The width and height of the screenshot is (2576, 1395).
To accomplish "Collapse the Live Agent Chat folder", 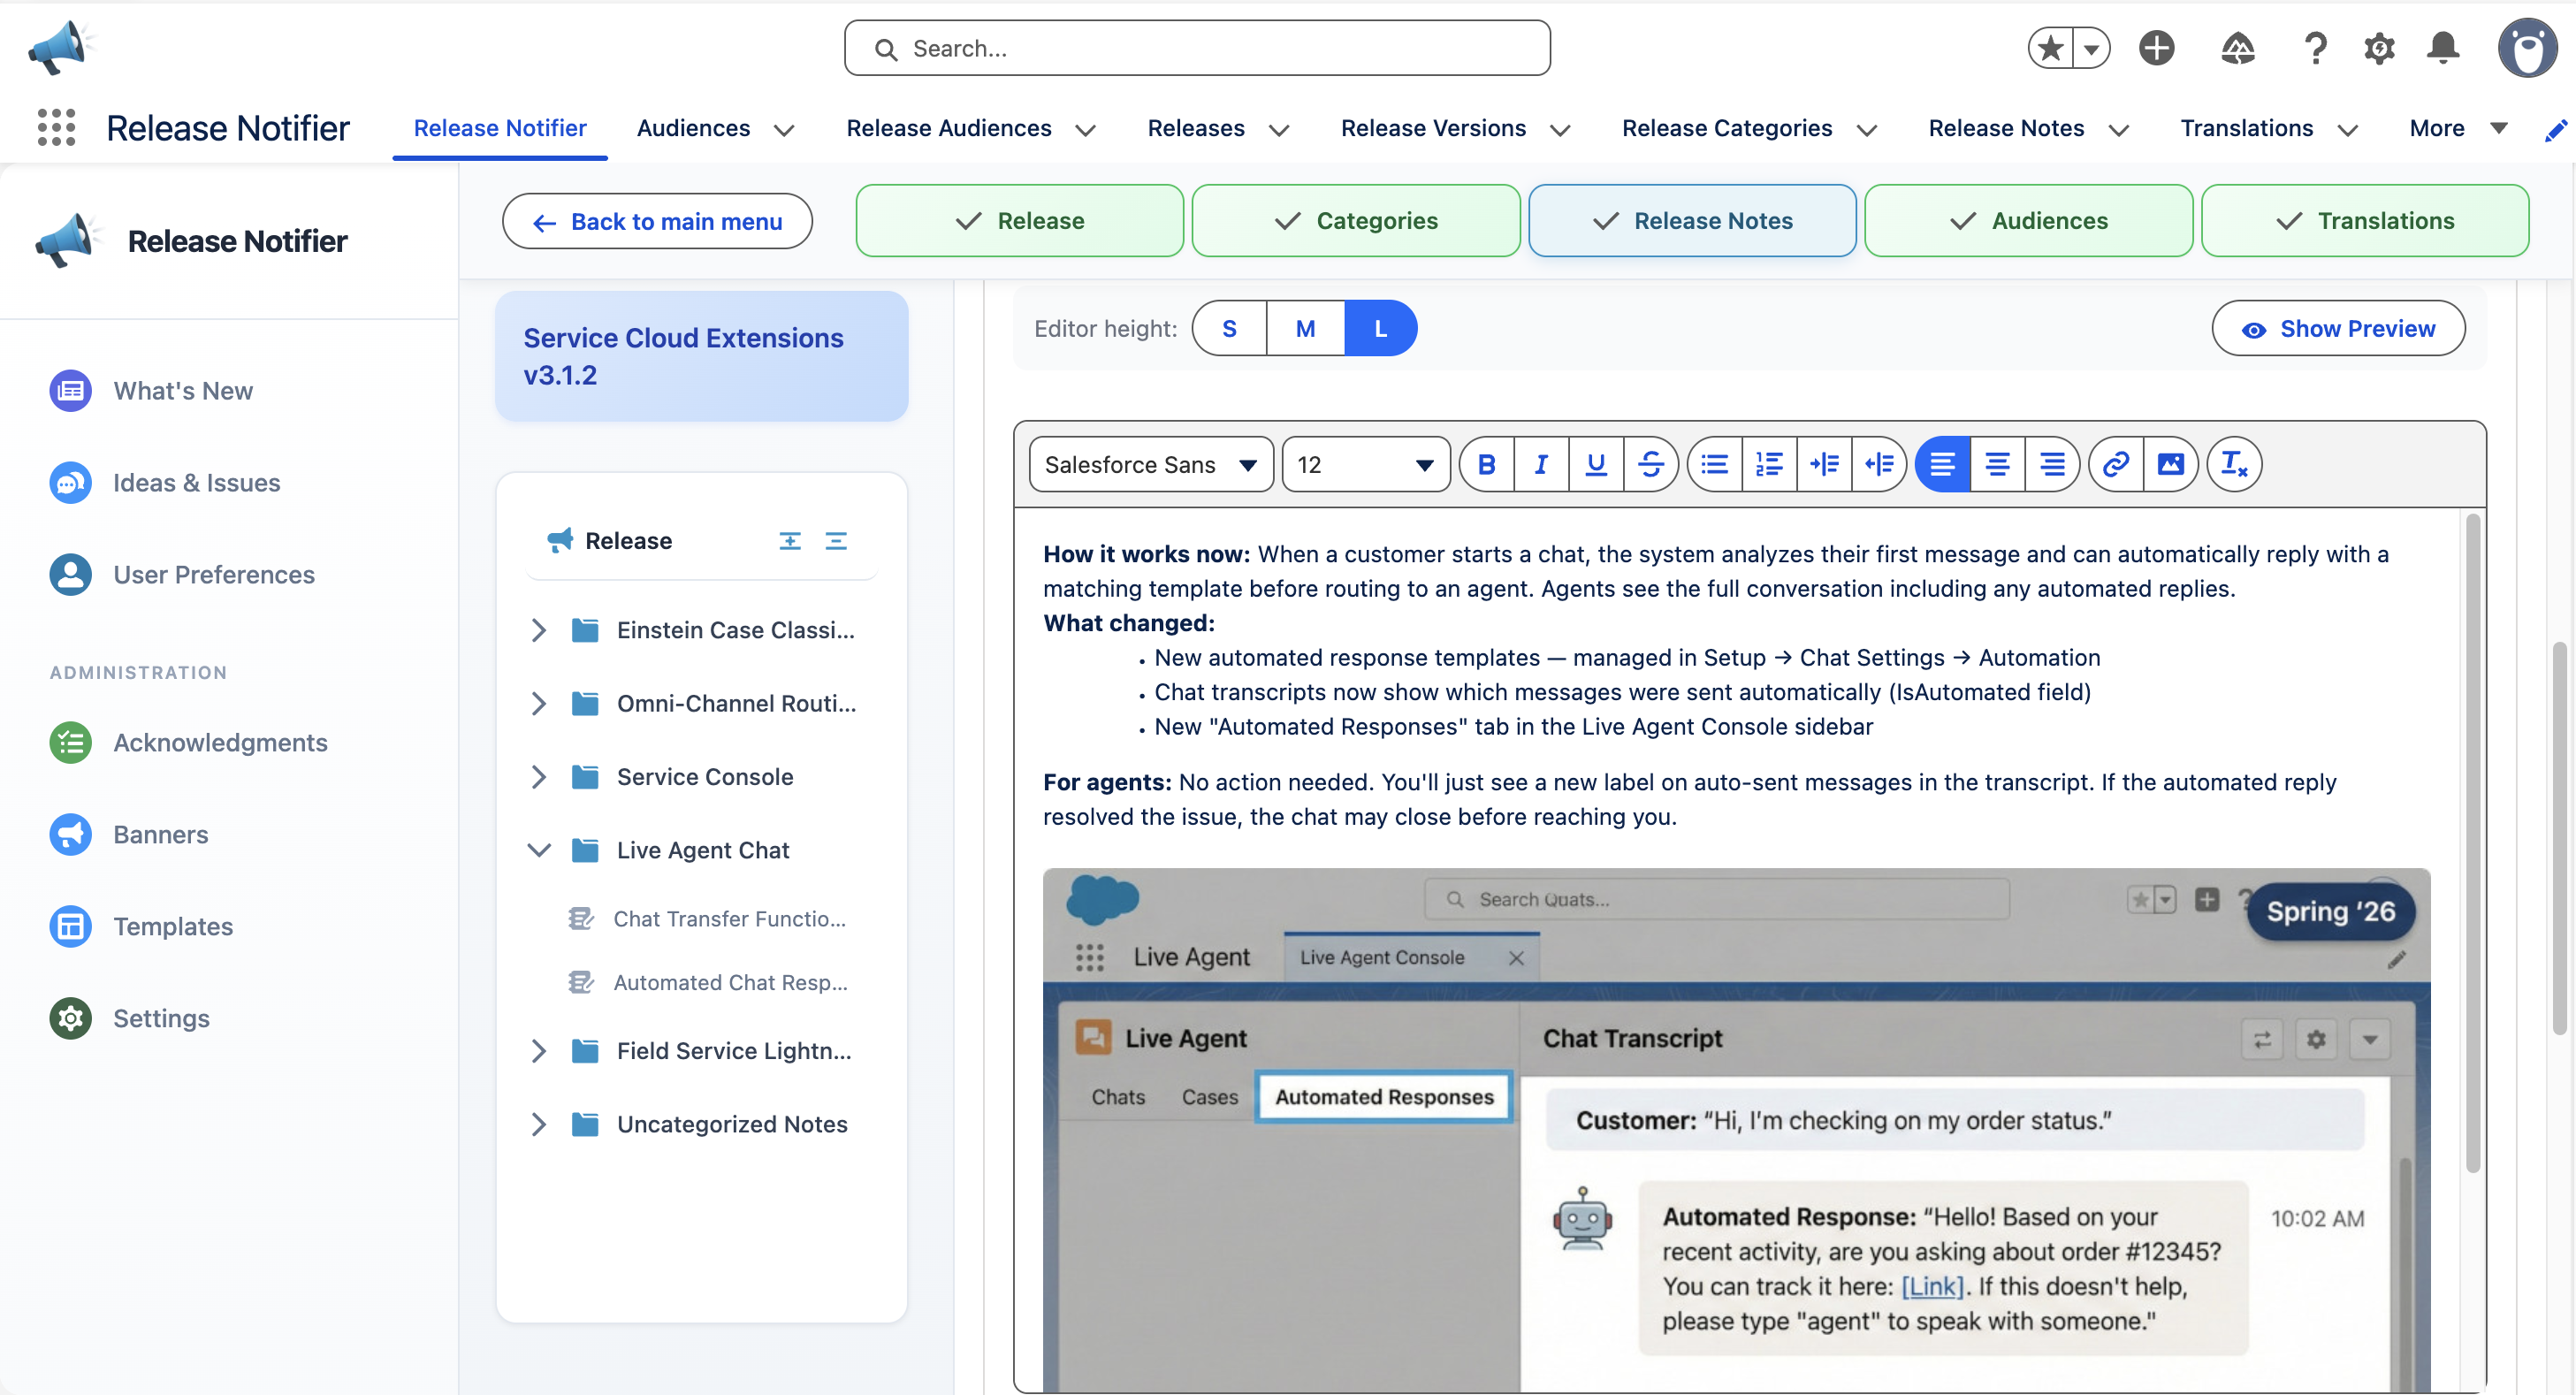I will point(540,849).
